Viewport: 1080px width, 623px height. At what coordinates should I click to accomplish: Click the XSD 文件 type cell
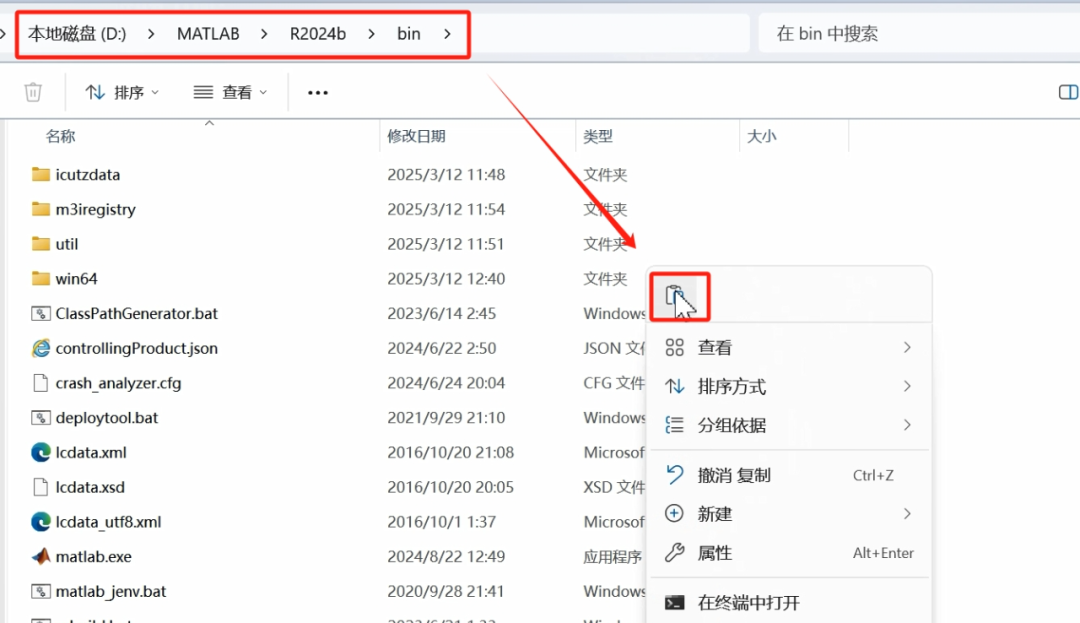click(614, 487)
